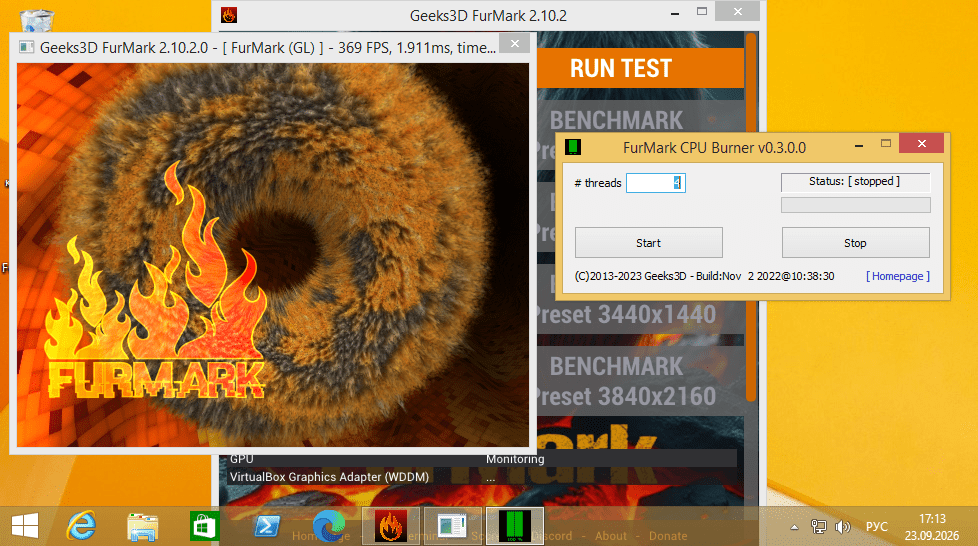
Task: Close the Geeks3D FurMark 2.10.2 main window
Action: coord(738,11)
